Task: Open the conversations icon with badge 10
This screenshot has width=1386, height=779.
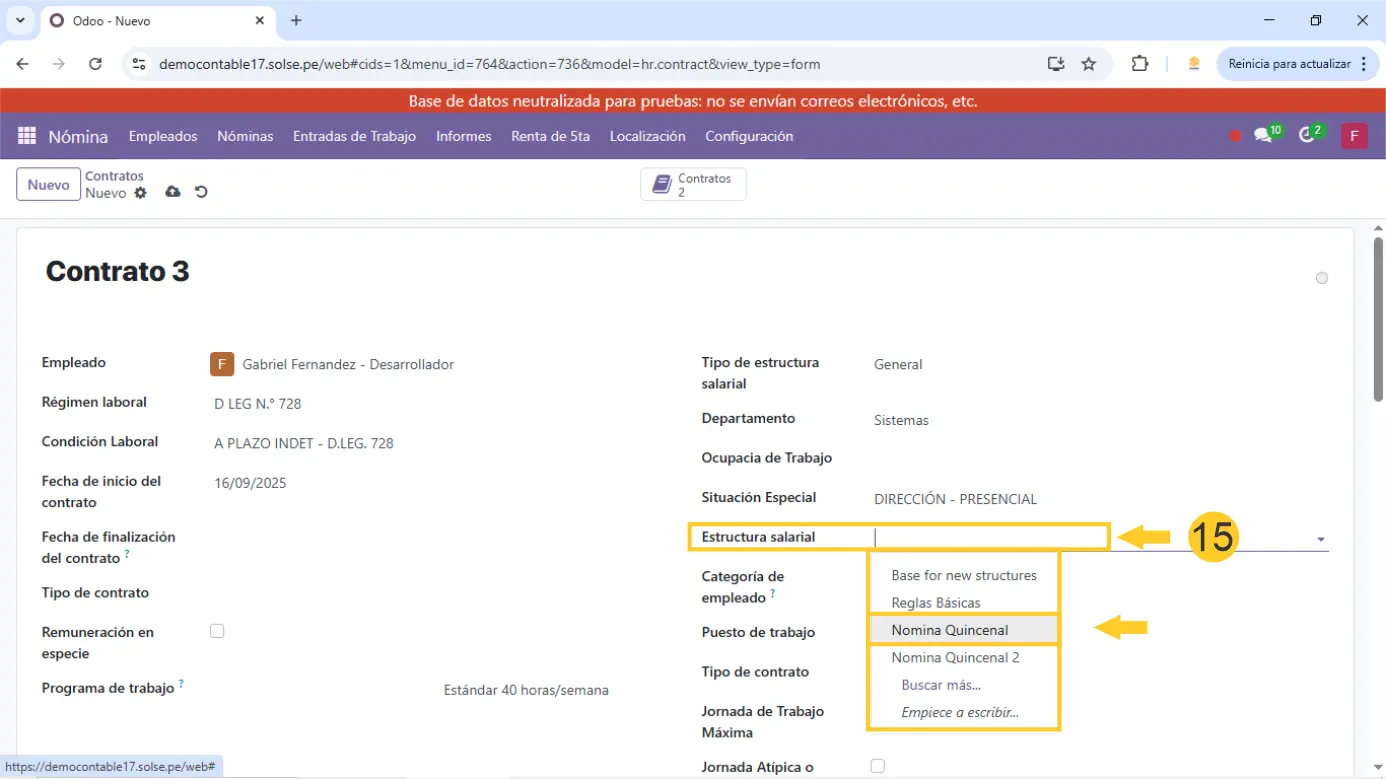Action: click(x=1264, y=136)
